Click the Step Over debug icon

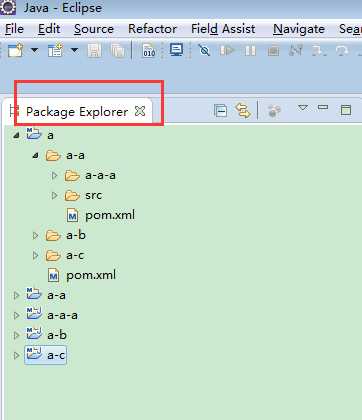(x=342, y=51)
